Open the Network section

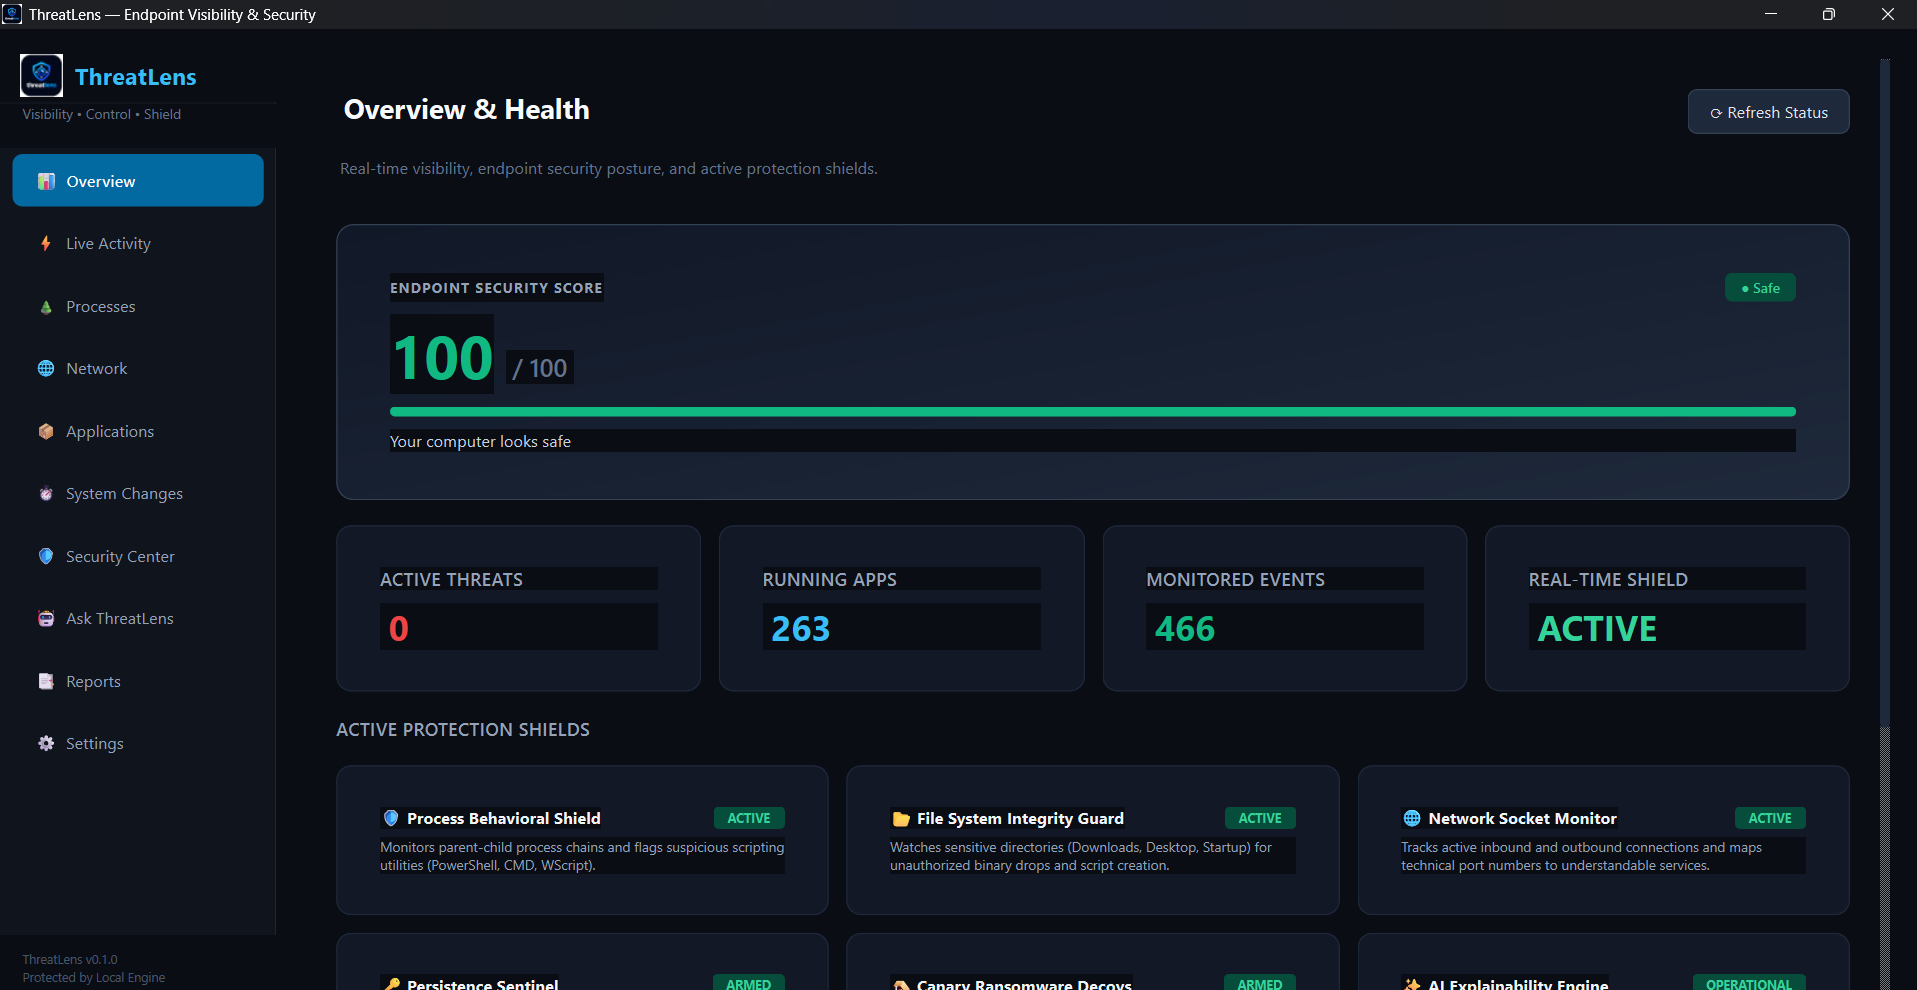click(138, 368)
